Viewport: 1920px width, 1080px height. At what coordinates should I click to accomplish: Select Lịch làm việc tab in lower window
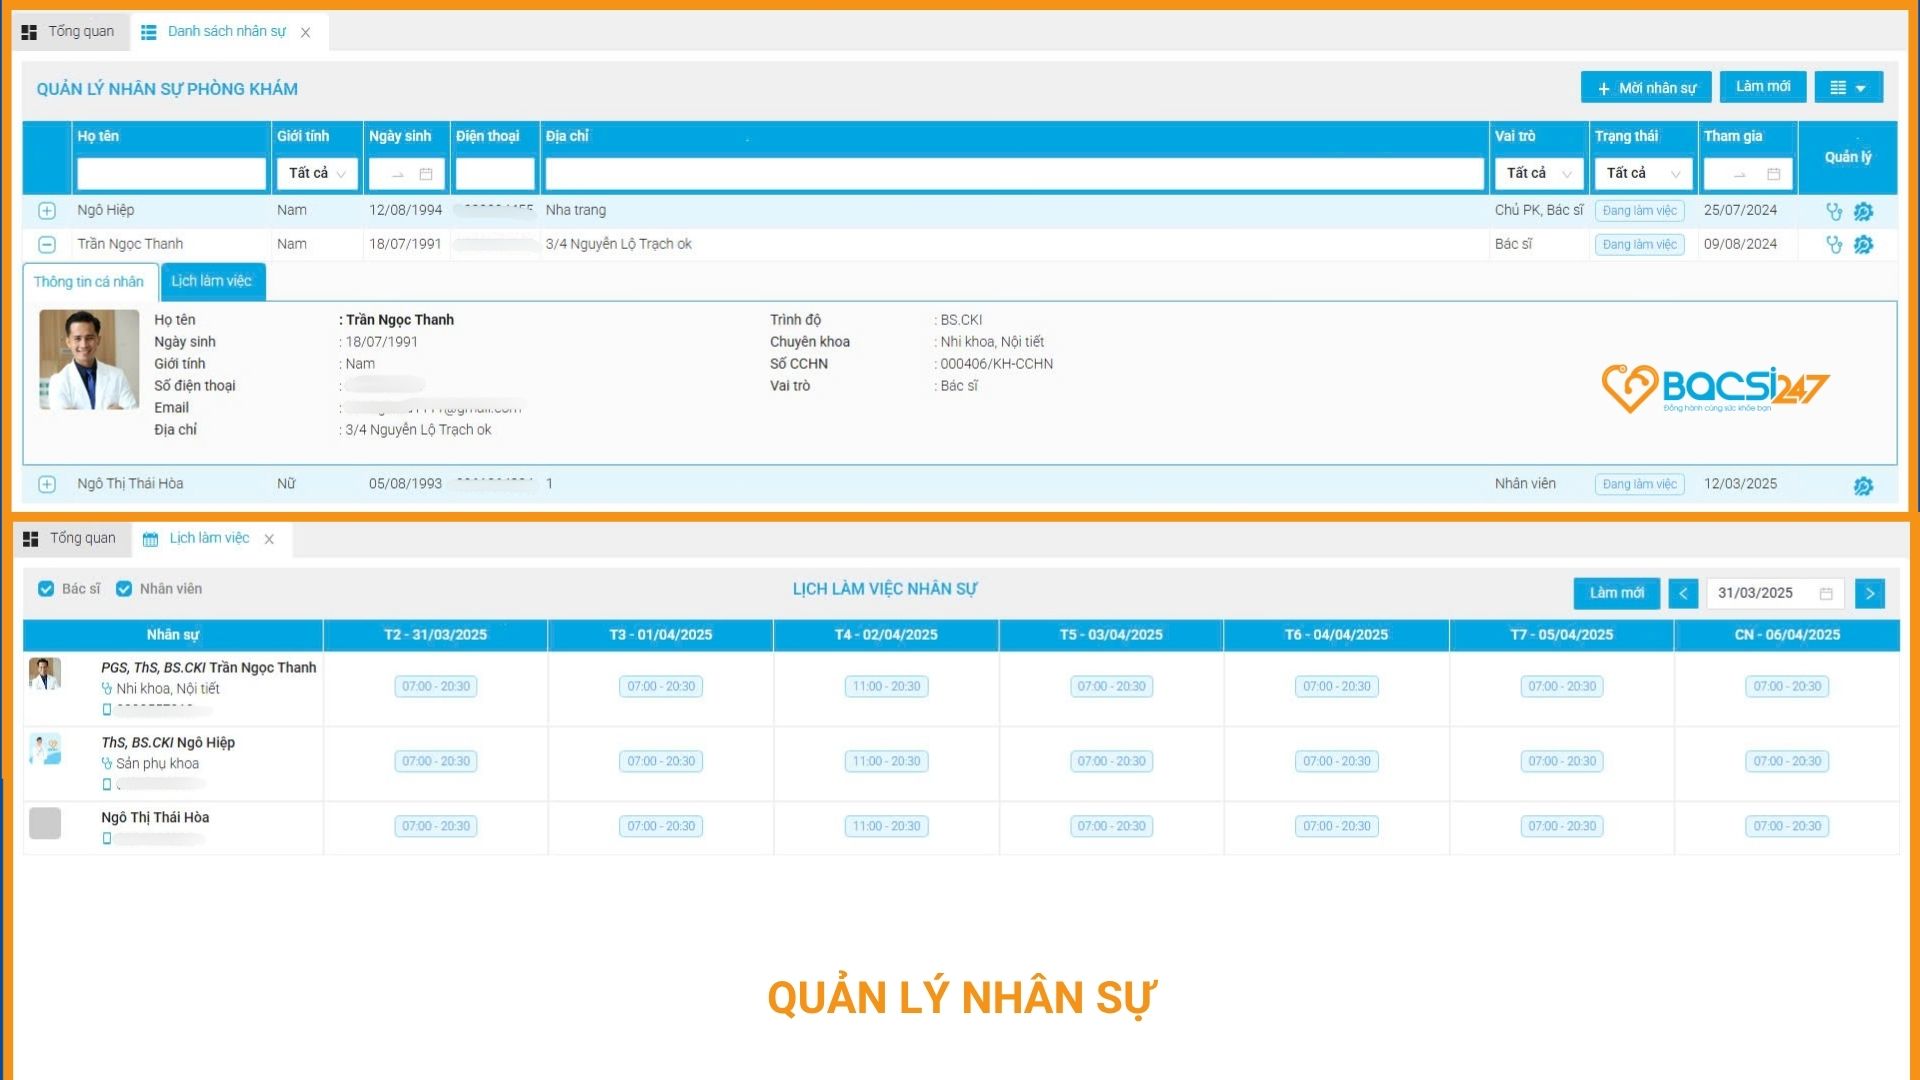pos(210,539)
